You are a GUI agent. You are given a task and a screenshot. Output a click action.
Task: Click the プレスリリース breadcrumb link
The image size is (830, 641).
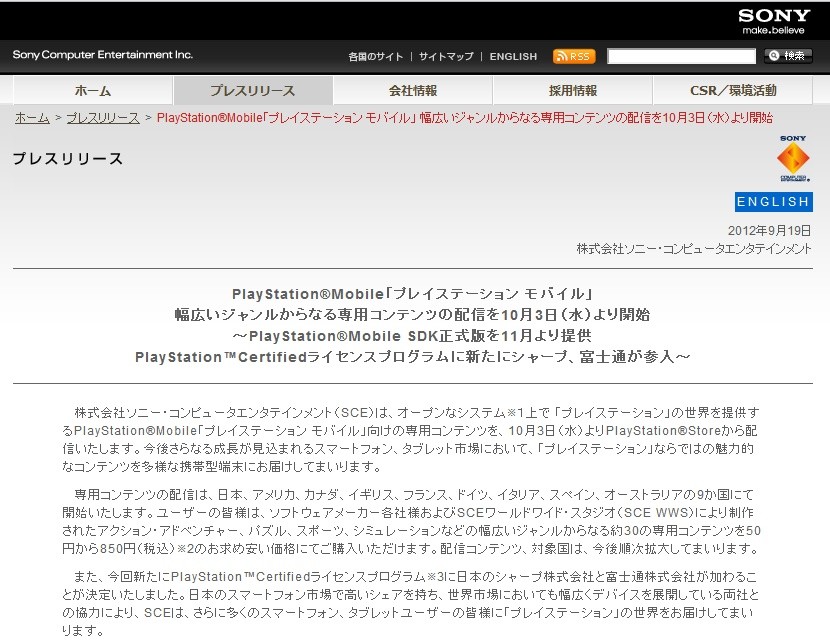click(103, 118)
